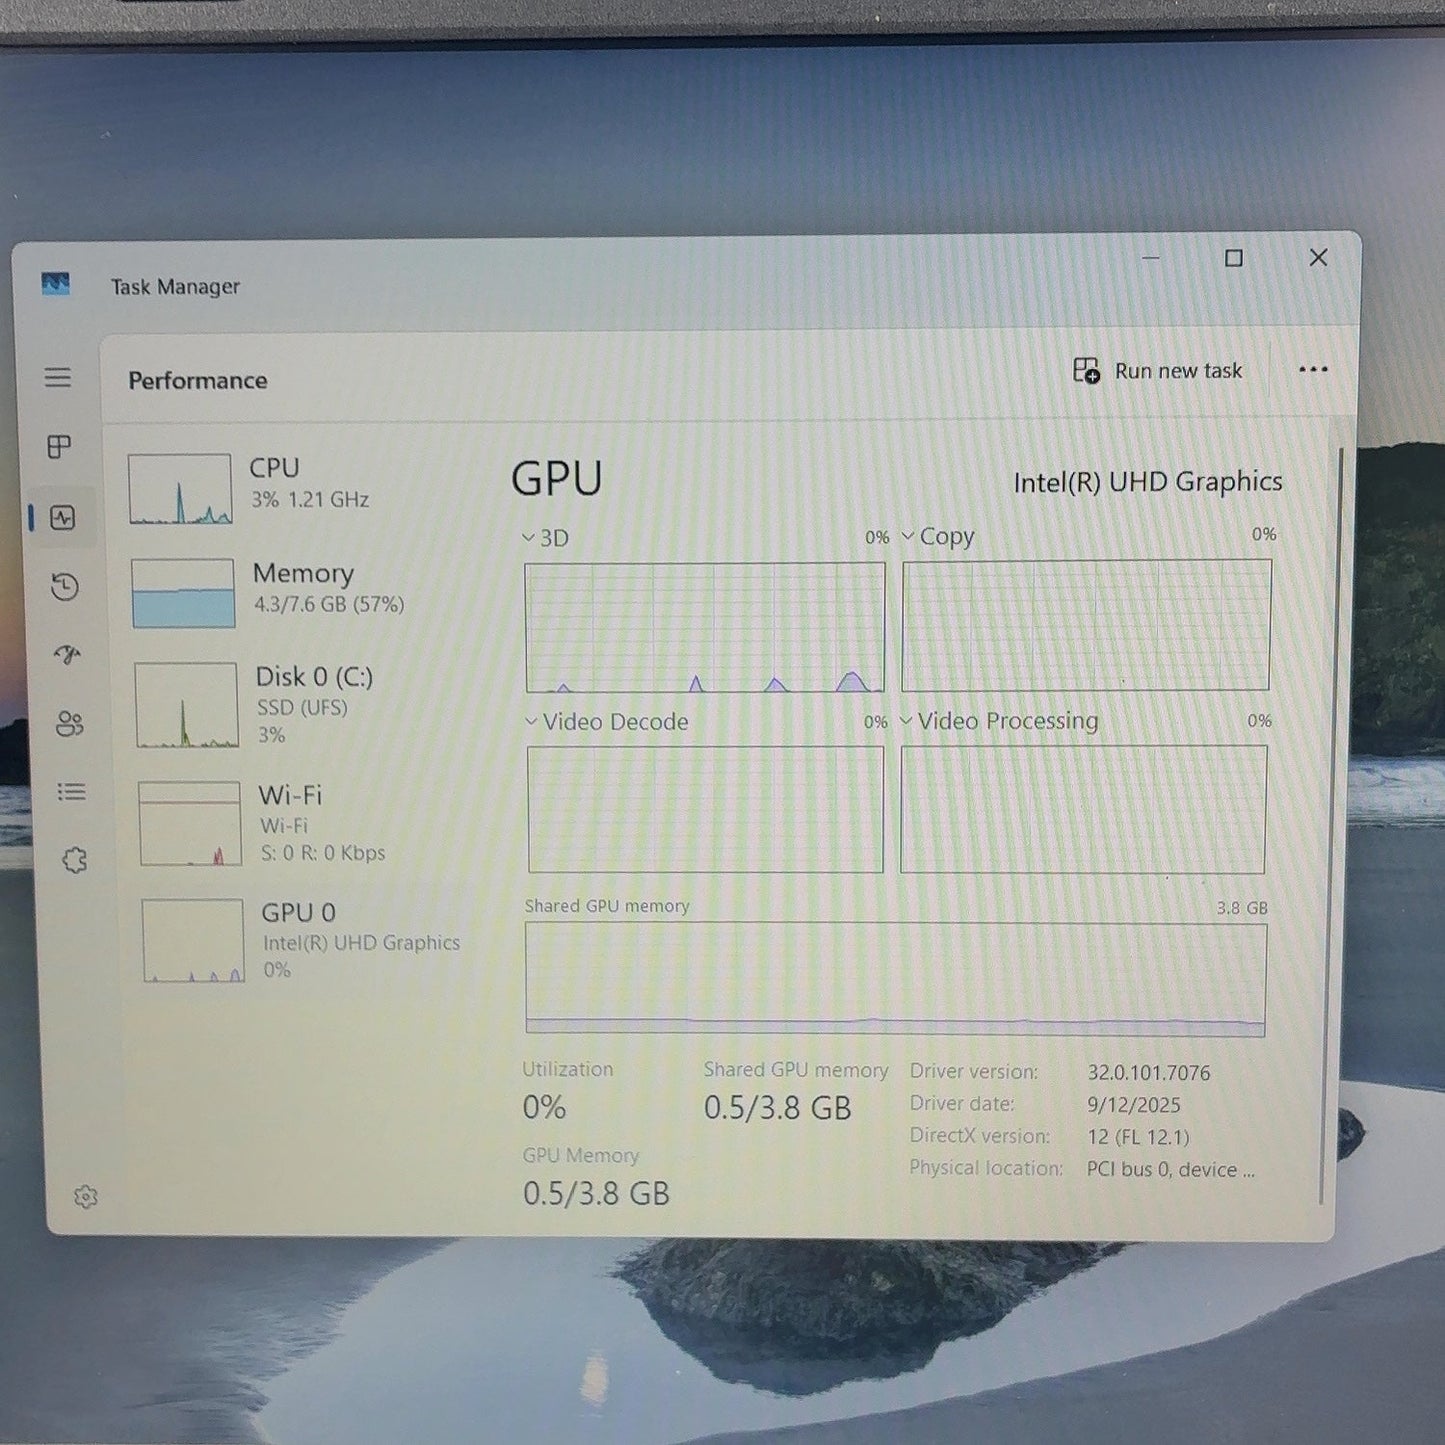Viewport: 1445px width, 1445px height.
Task: Open the Services puzzle icon
Action: pos(74,860)
